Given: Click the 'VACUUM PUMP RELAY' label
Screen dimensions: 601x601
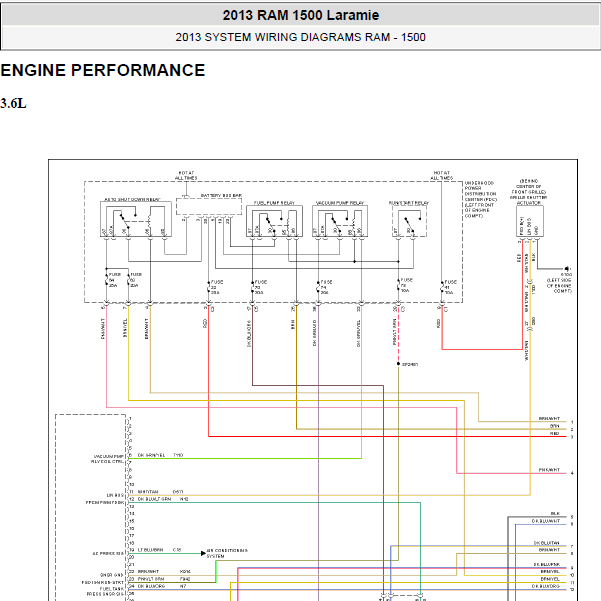Looking at the screenshot, I should pos(340,203).
